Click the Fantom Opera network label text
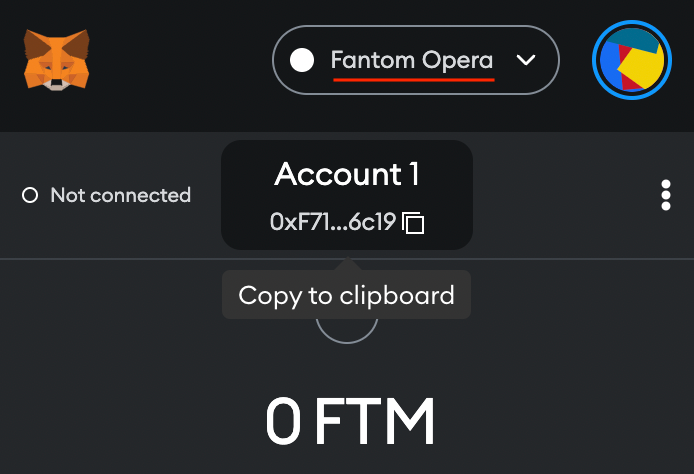 [x=412, y=60]
